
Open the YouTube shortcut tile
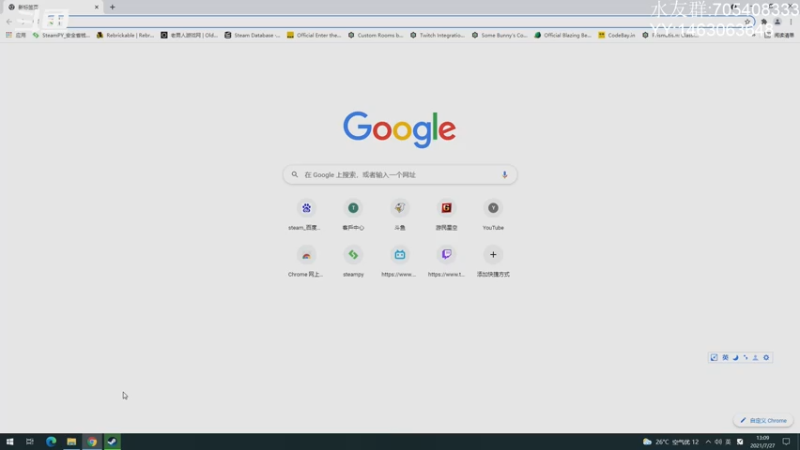493,214
